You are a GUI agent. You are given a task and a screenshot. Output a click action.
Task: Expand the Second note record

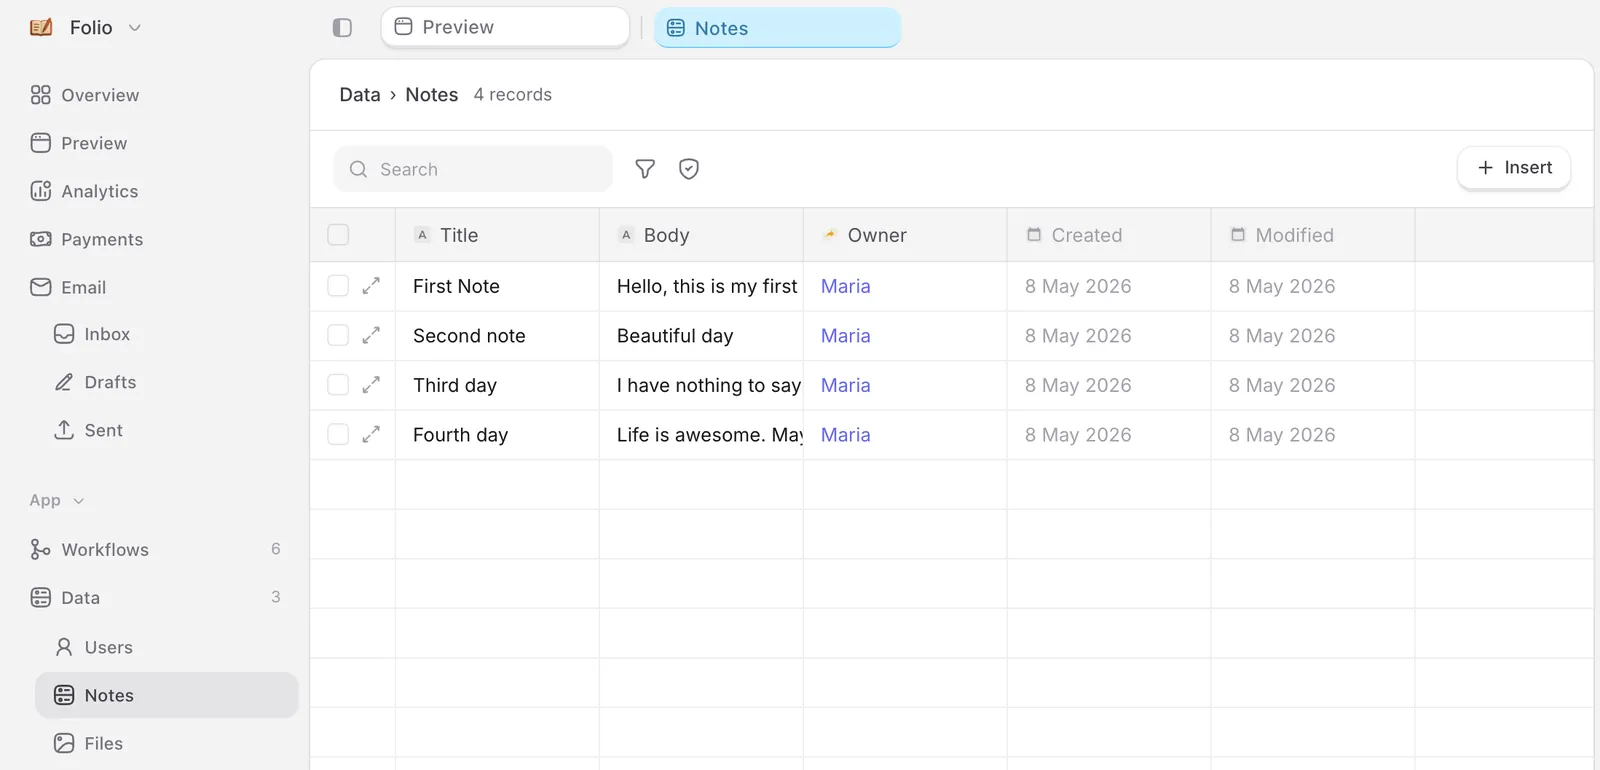pos(371,336)
